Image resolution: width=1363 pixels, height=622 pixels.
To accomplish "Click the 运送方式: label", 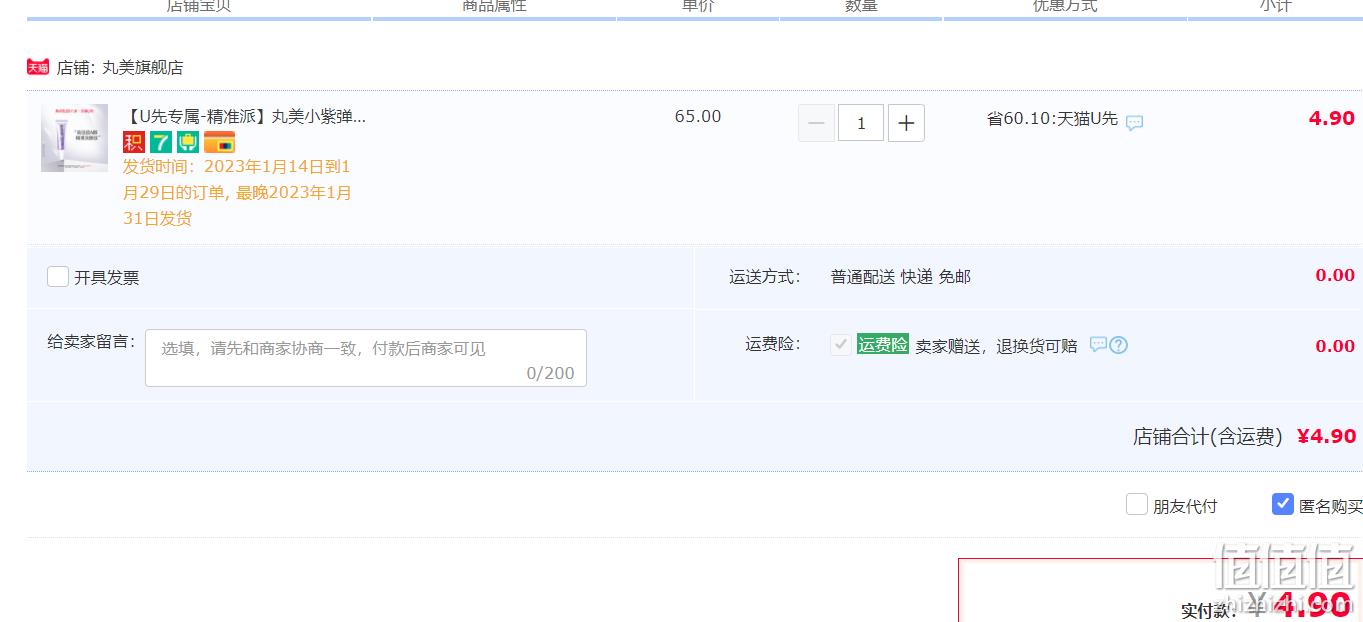I will coord(765,277).
